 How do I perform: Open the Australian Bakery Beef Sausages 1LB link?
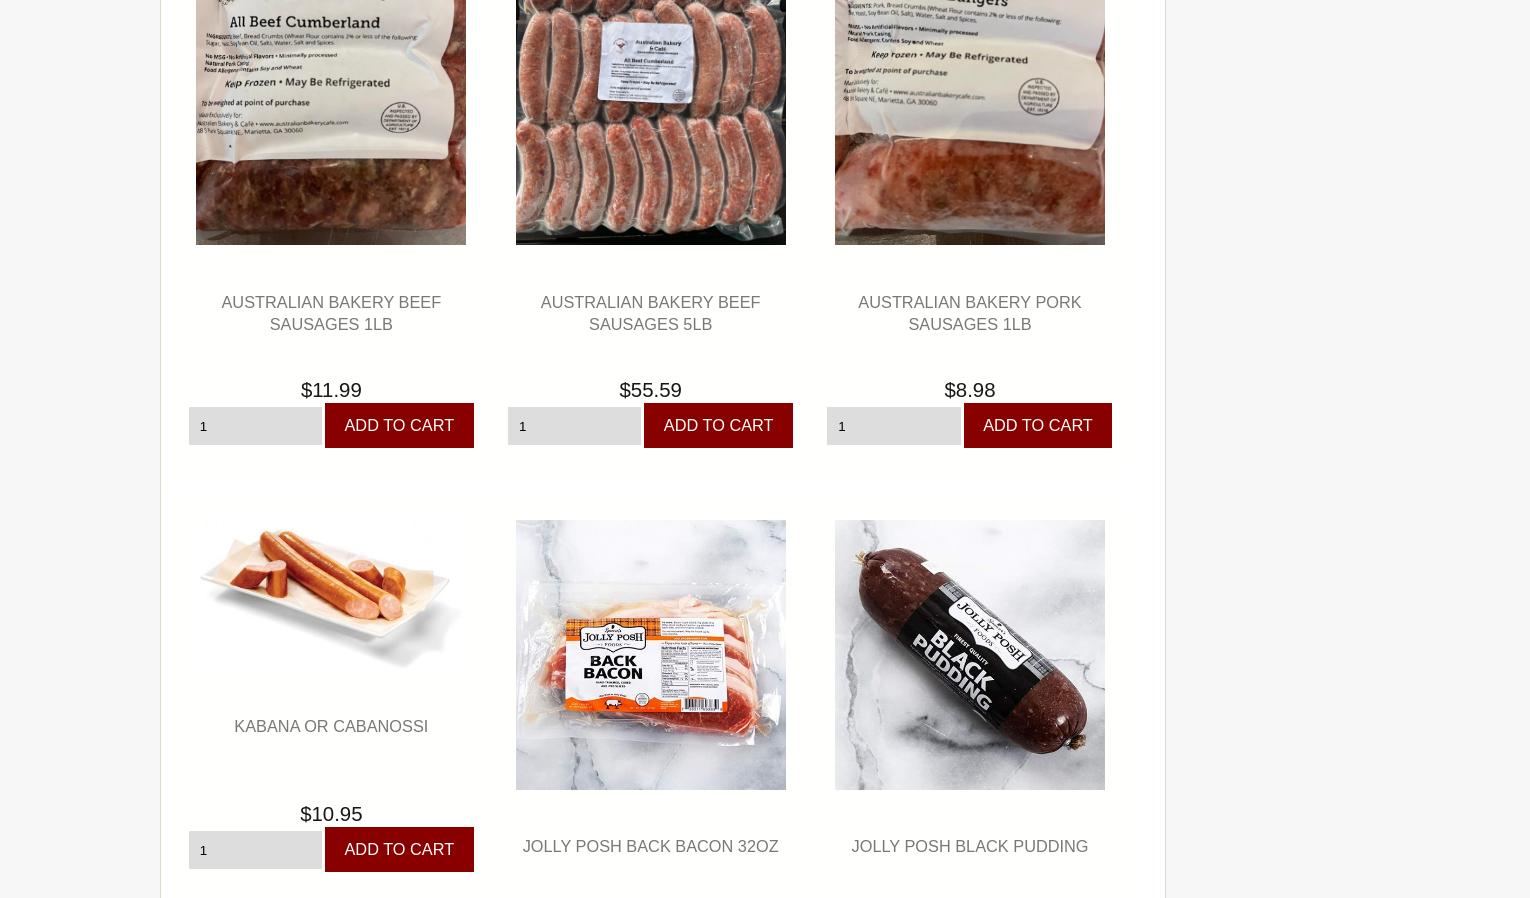click(x=331, y=313)
